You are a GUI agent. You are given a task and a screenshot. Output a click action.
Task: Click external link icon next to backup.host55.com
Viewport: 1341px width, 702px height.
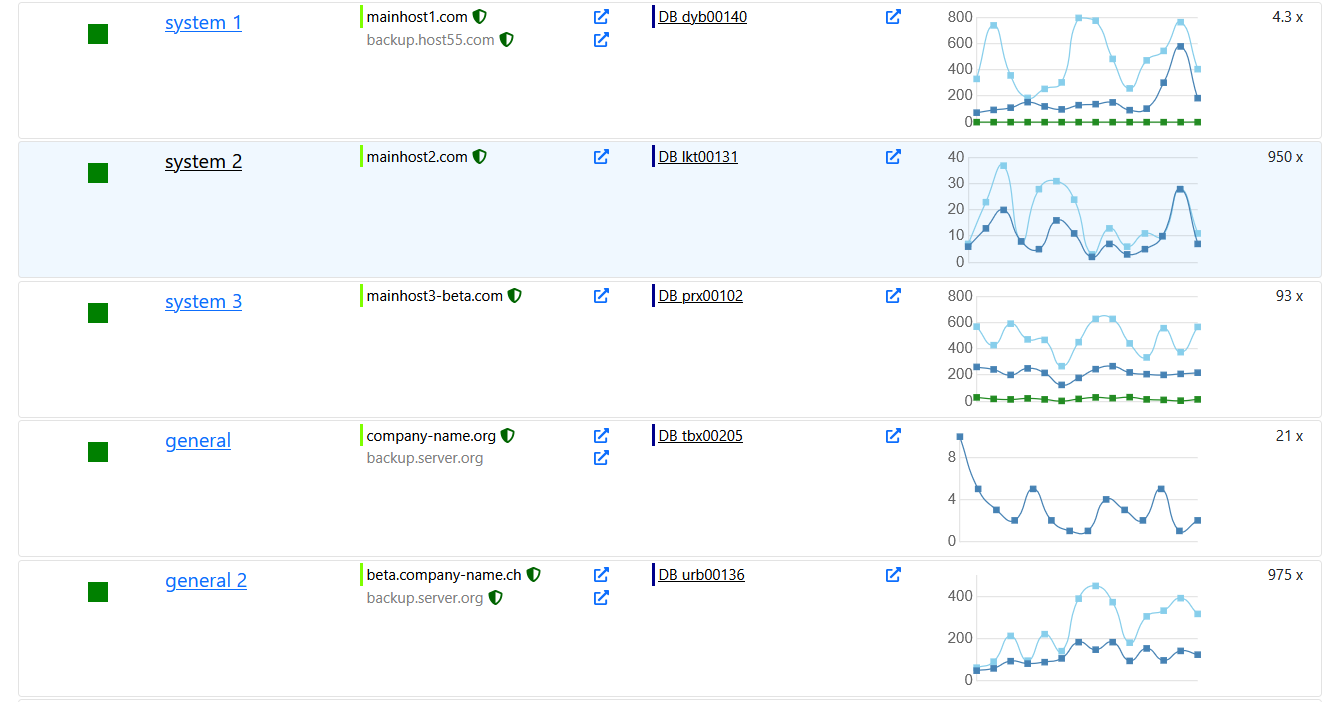601,40
